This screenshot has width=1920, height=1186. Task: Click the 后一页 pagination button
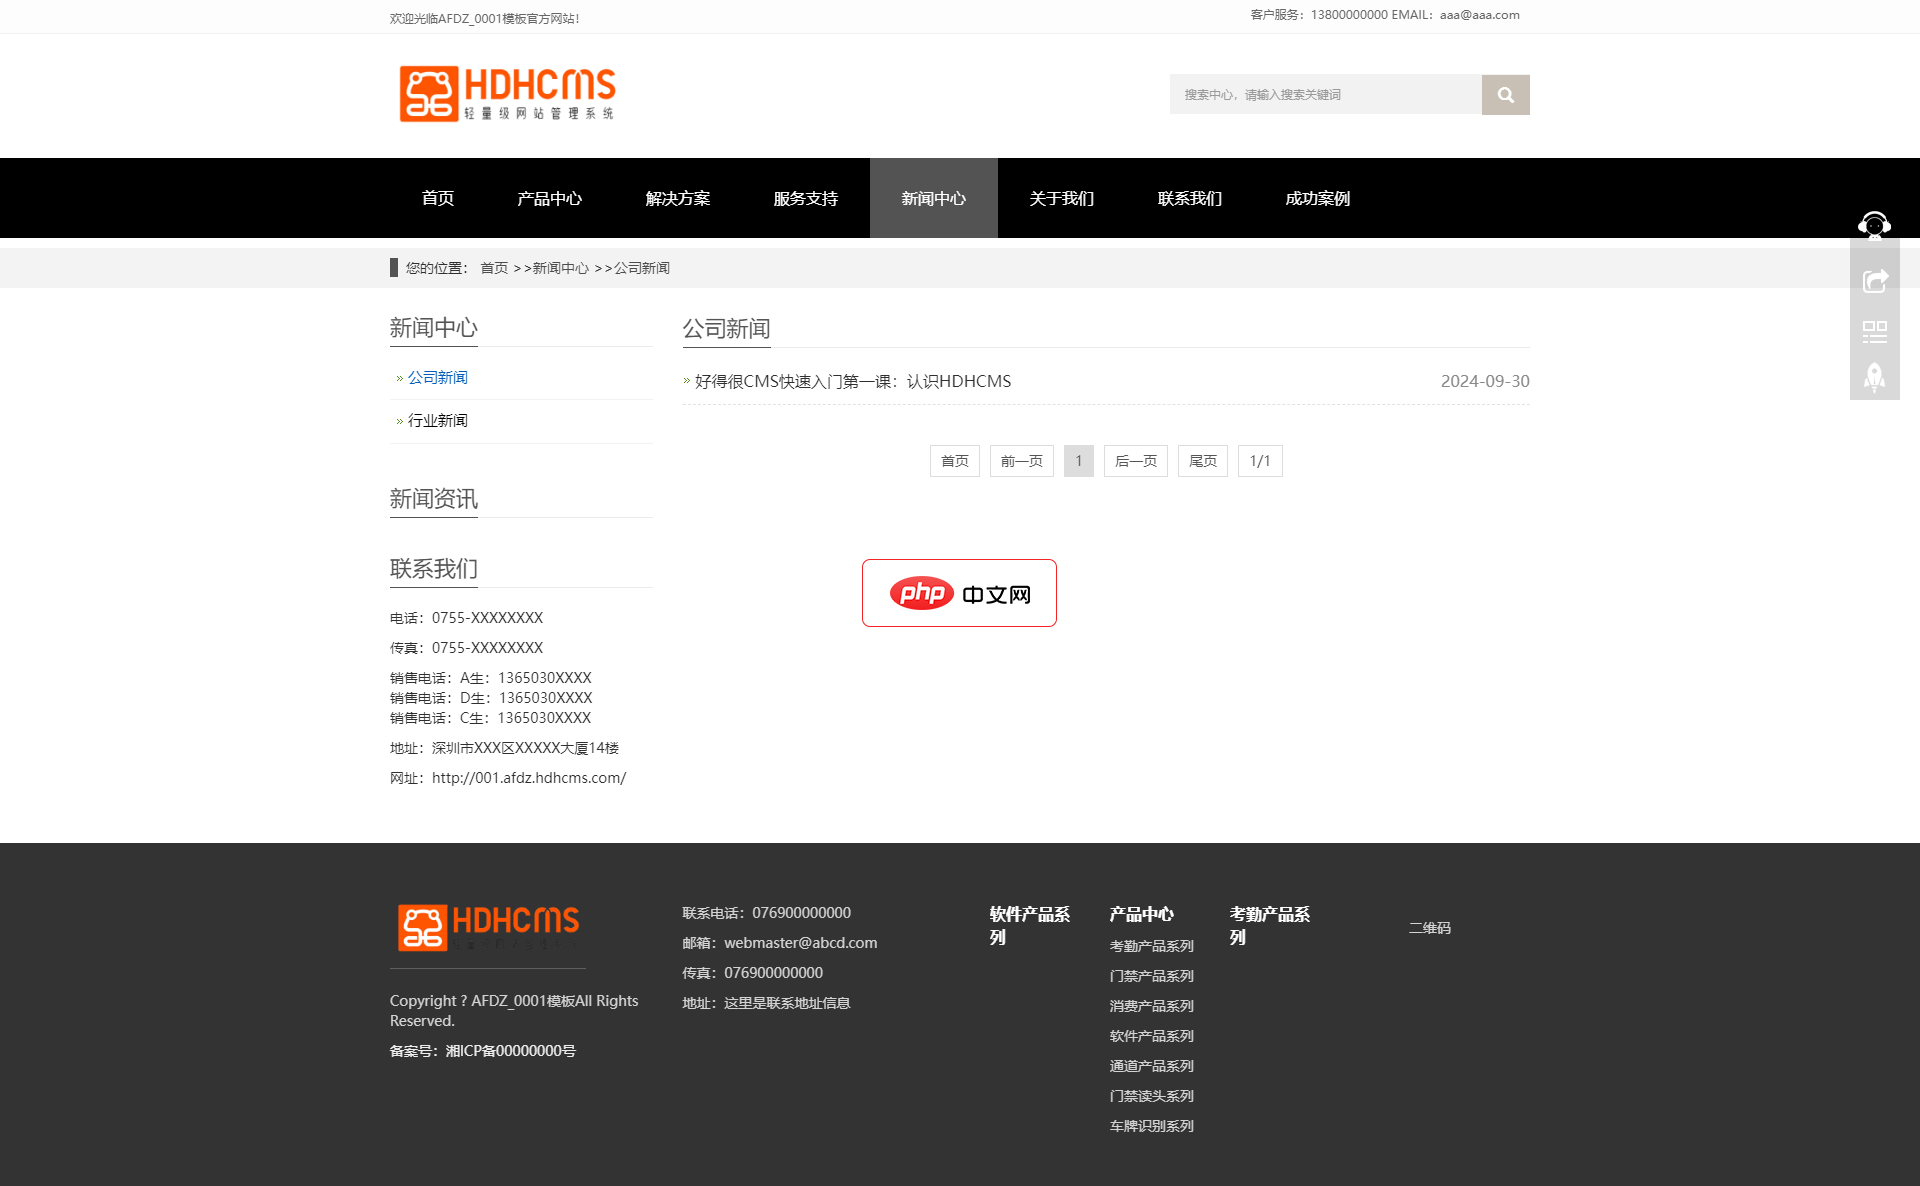1135,460
